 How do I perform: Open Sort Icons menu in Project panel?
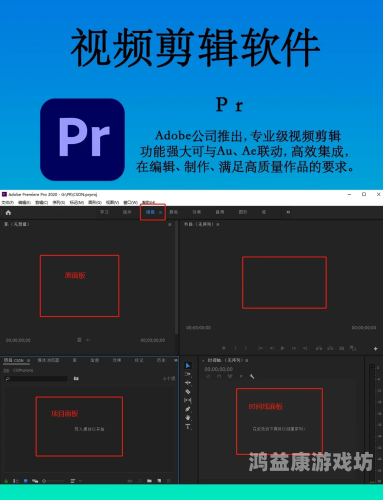tap(73, 481)
